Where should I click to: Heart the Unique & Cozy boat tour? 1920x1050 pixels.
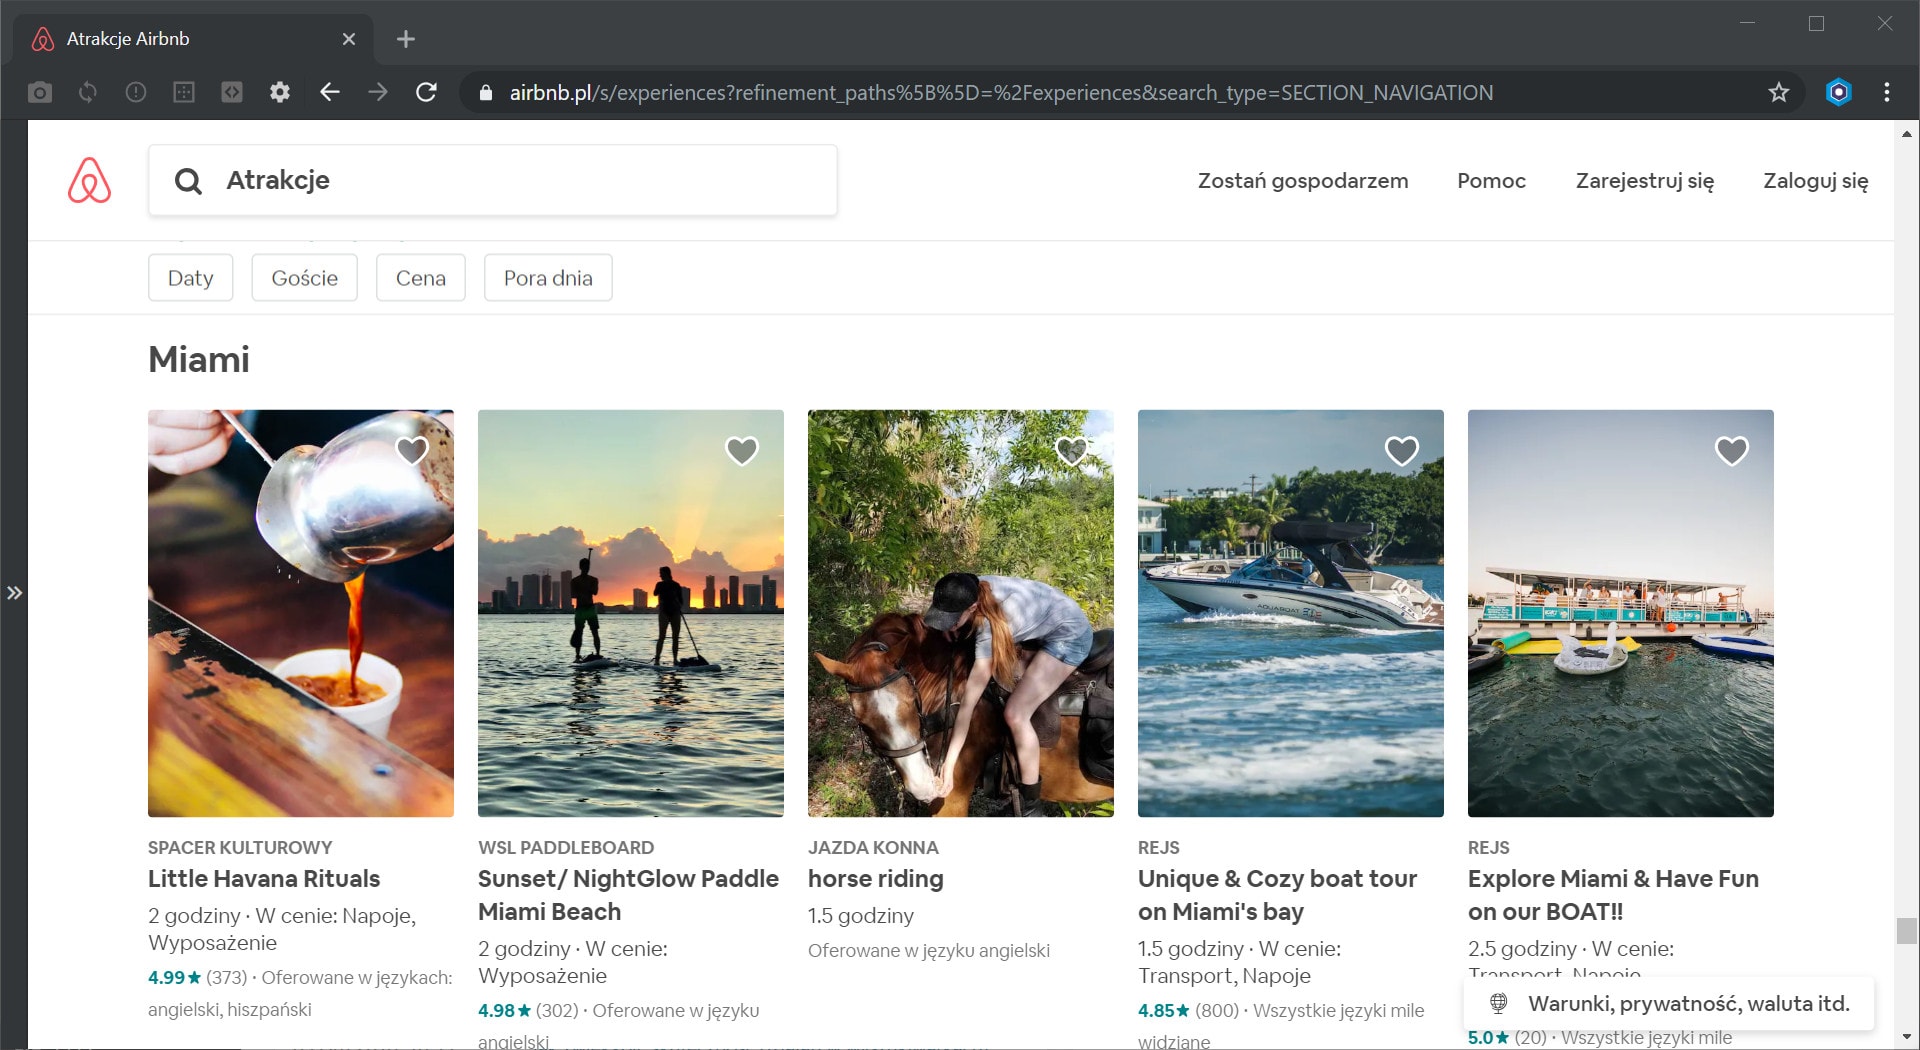pos(1402,451)
